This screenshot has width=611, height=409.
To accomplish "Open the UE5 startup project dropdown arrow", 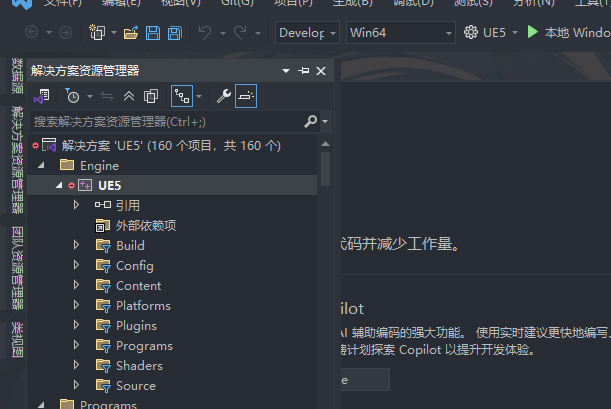I will [515, 32].
